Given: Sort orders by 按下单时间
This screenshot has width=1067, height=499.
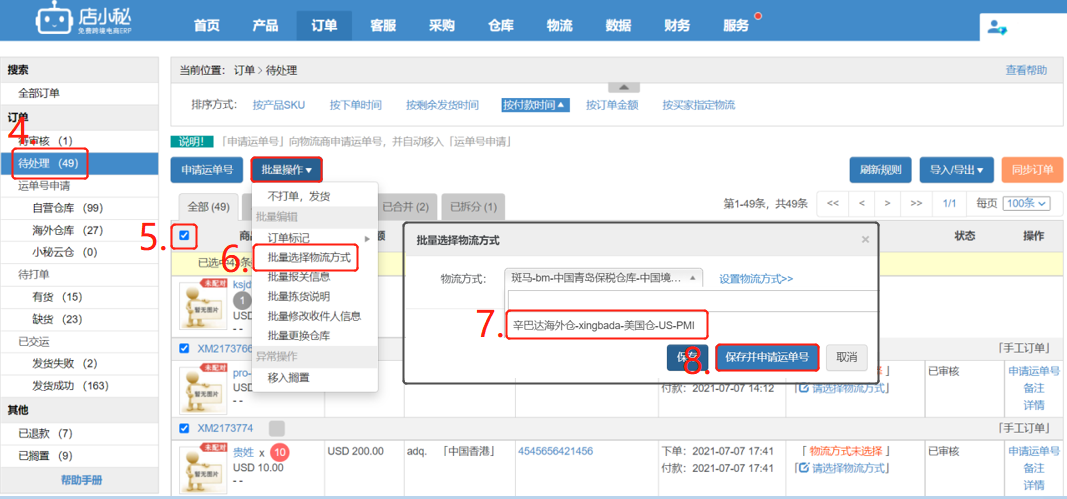Looking at the screenshot, I should pyautogui.click(x=355, y=105).
